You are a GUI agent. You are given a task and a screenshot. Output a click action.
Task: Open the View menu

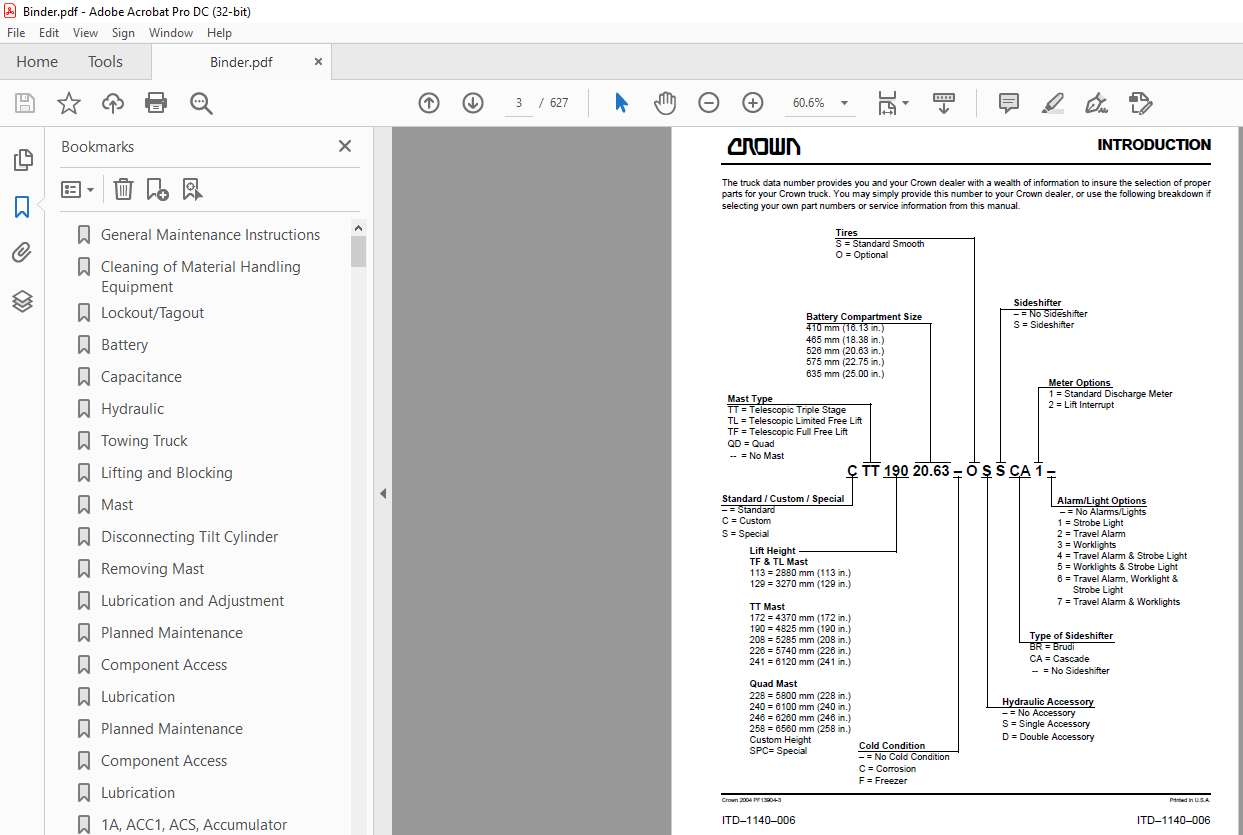click(x=85, y=33)
